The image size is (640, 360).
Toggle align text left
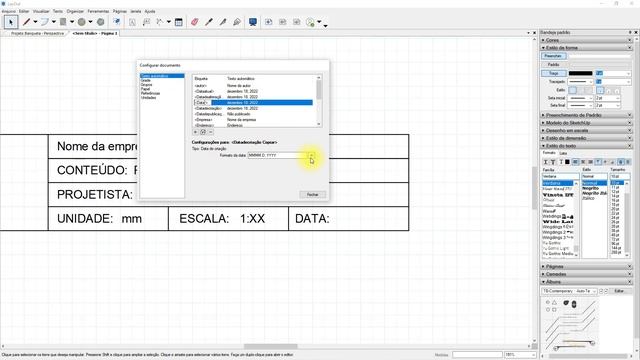click(575, 162)
